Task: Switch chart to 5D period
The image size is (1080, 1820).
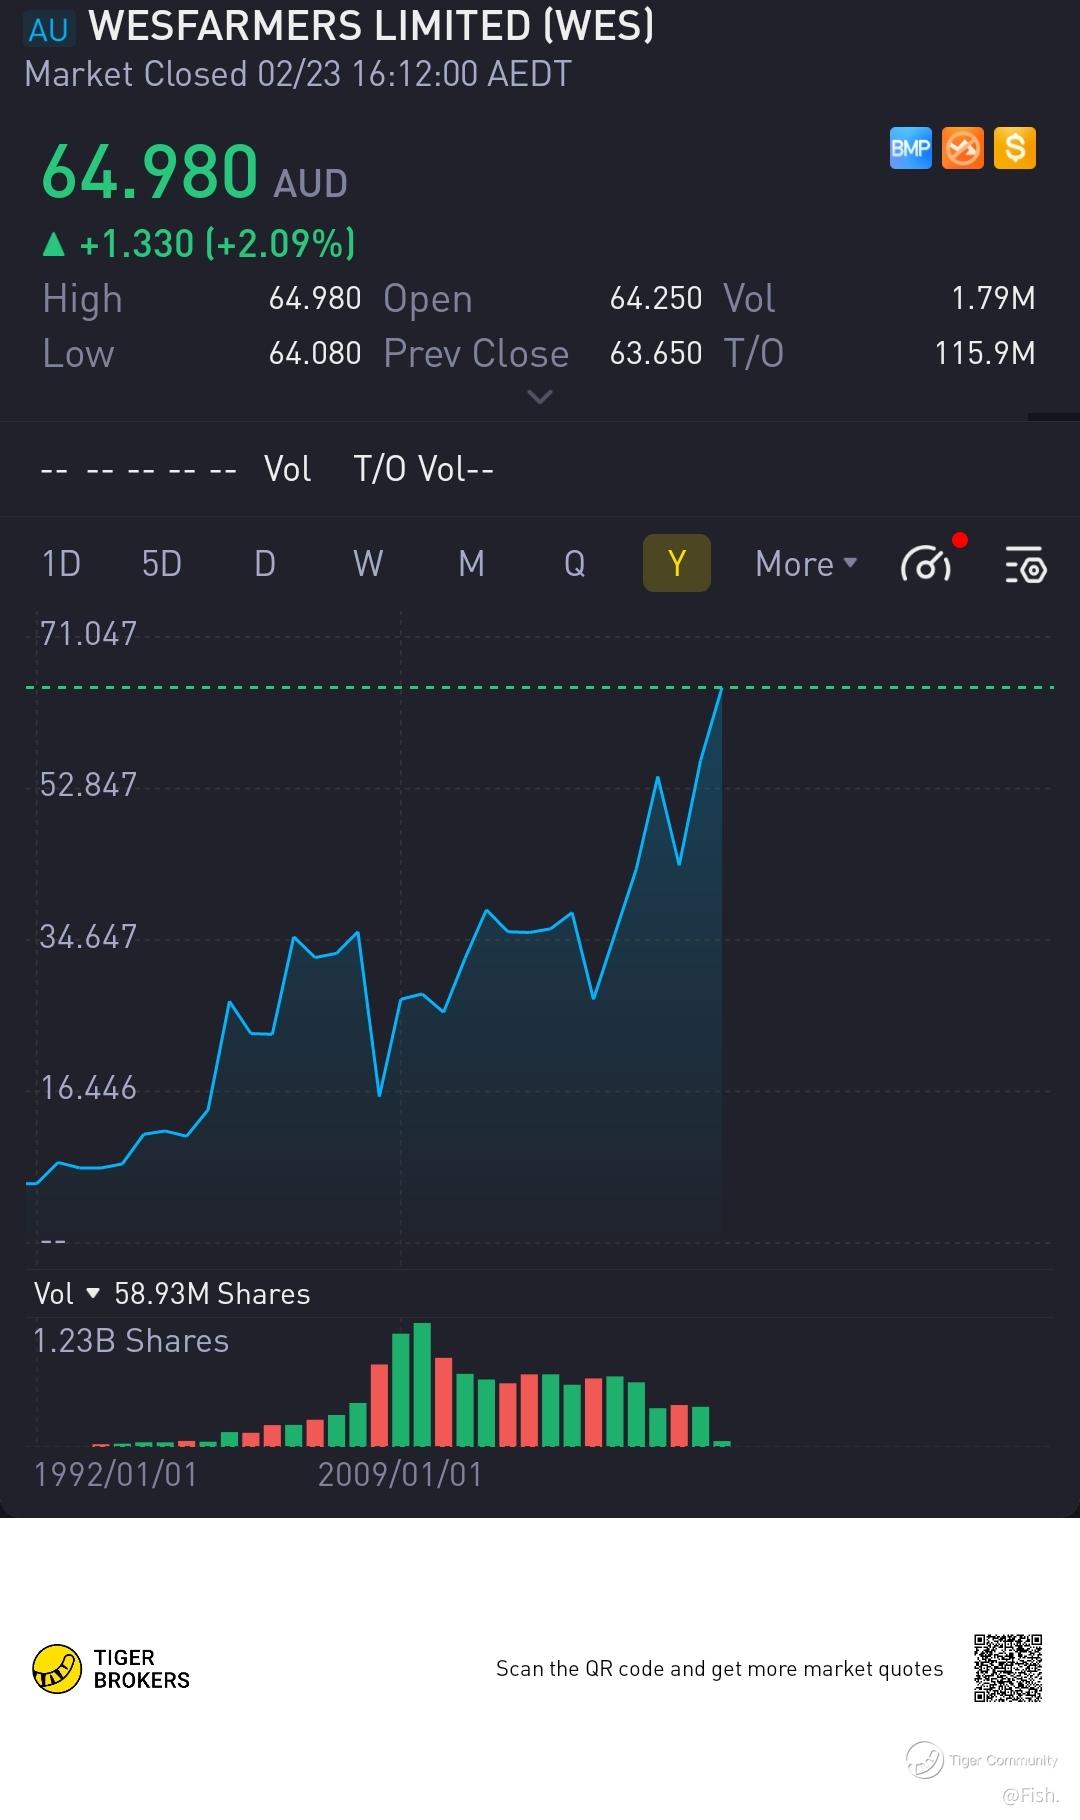Action: (162, 564)
